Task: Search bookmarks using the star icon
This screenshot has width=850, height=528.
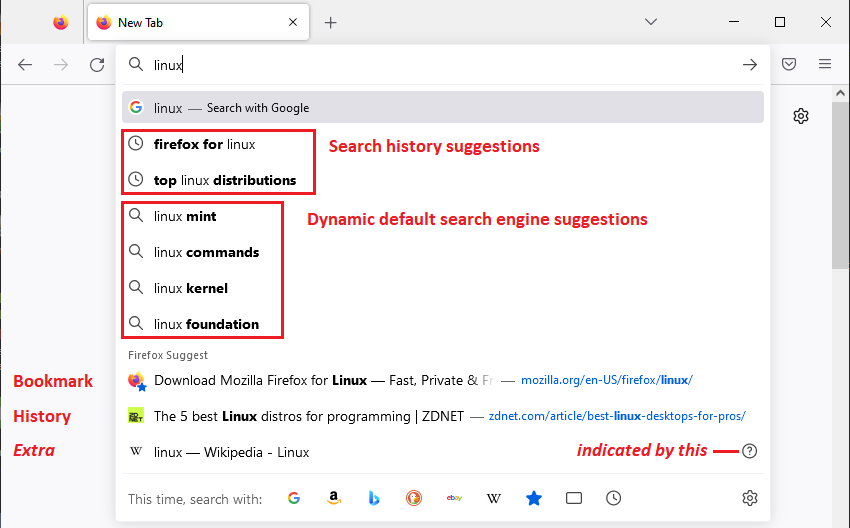Action: click(x=534, y=498)
